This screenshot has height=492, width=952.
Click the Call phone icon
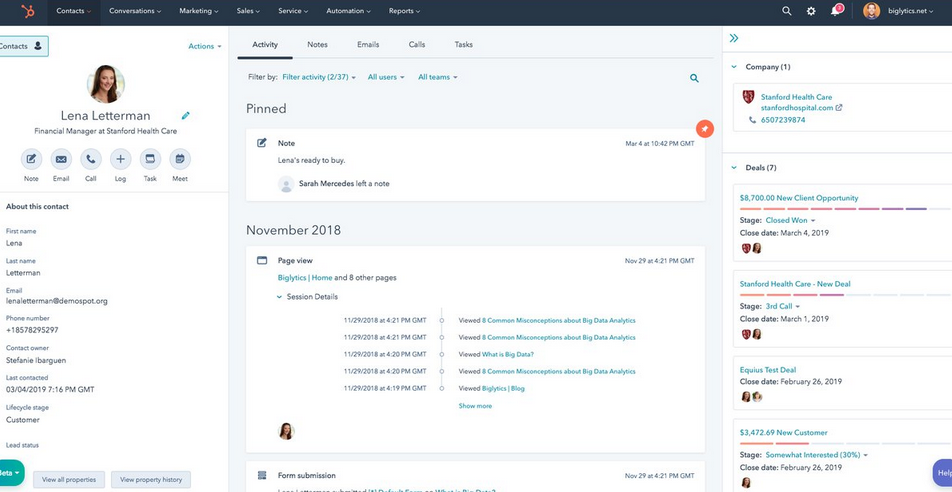[x=90, y=159]
